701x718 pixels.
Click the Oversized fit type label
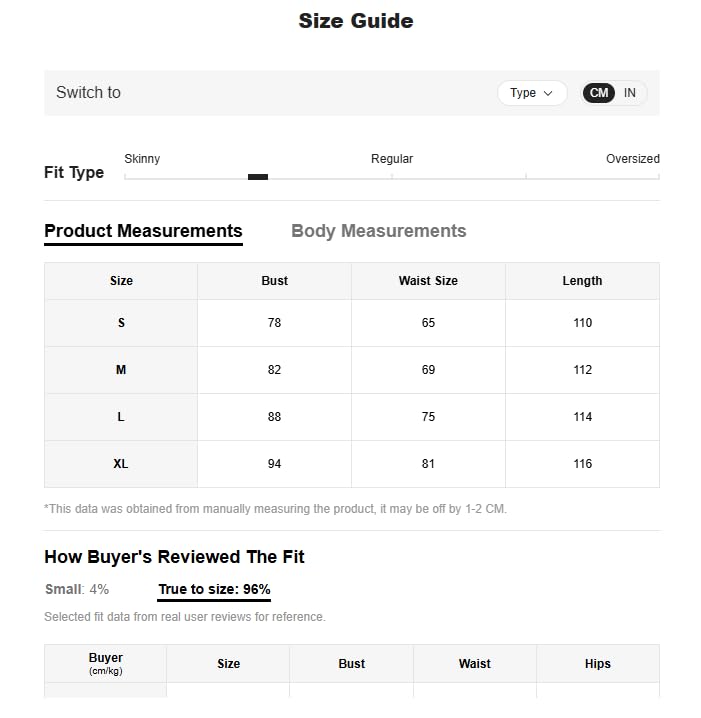coord(632,159)
